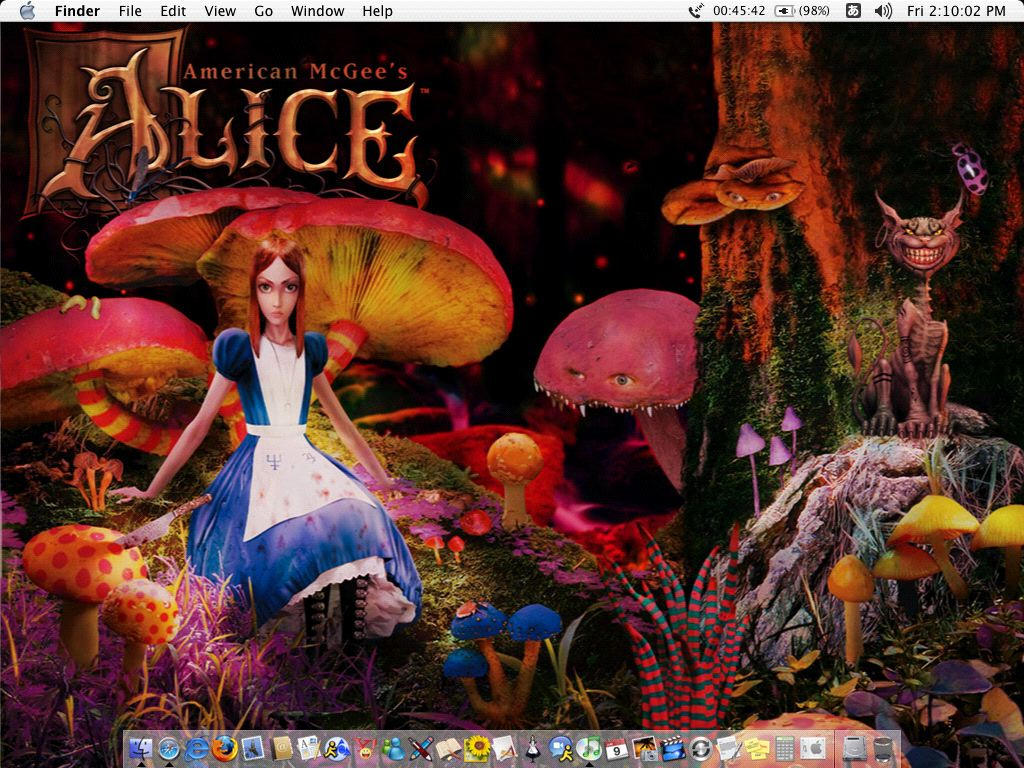Open Stickies yellow notes in dock
Screen dimensions: 1024x768
point(757,748)
